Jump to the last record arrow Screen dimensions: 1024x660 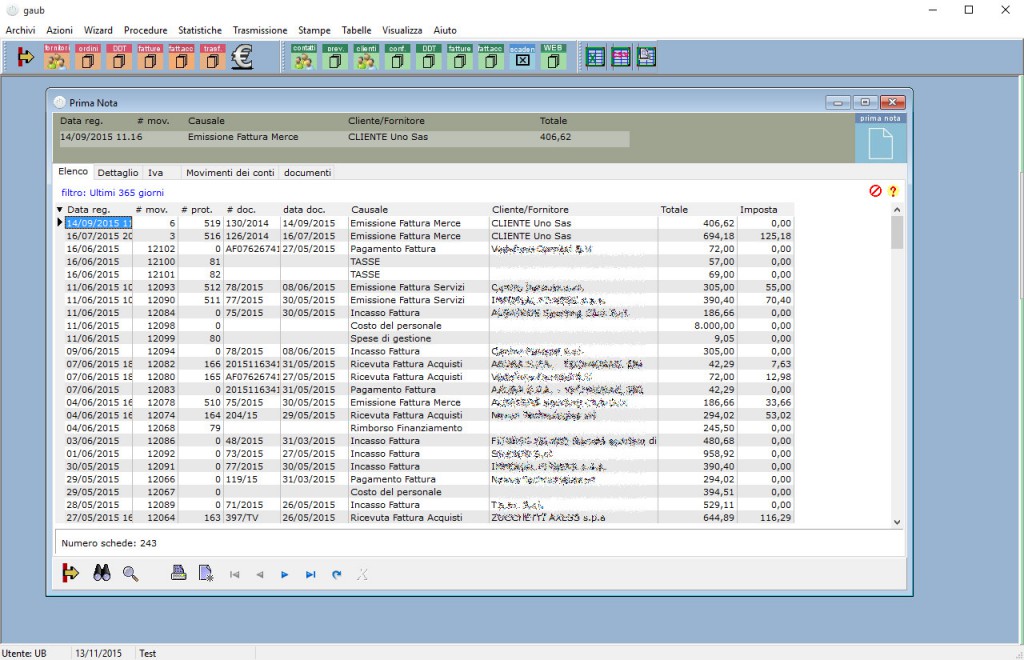(311, 574)
